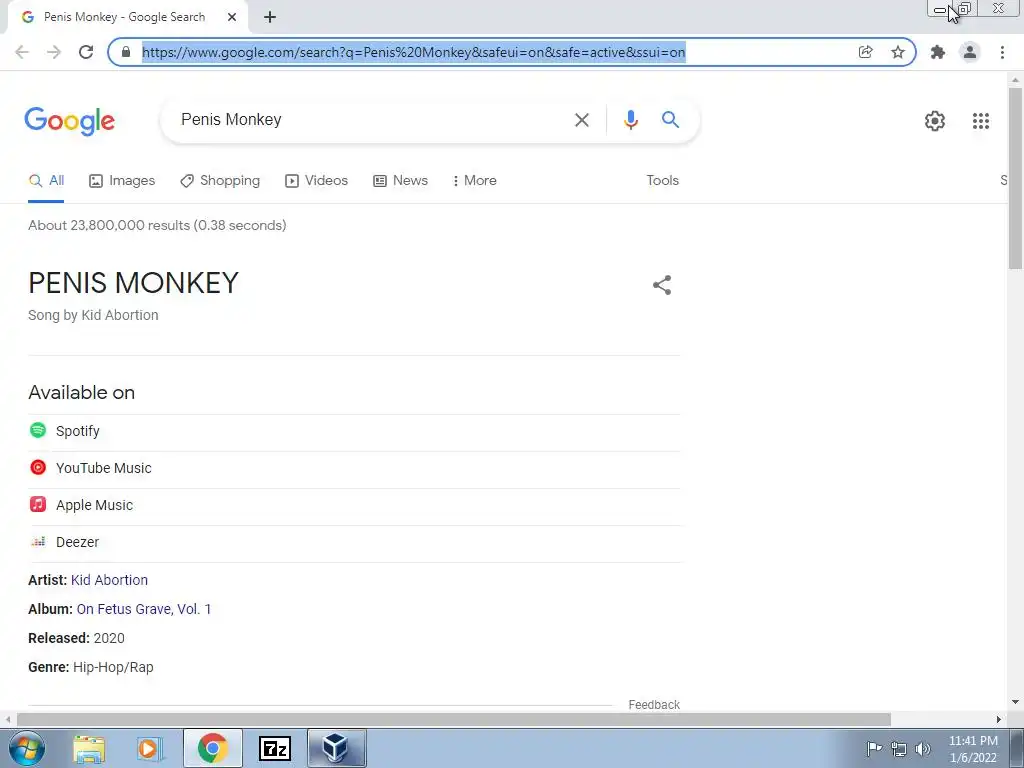Click the padlock site info icon
Image resolution: width=1024 pixels, height=768 pixels.
point(126,52)
